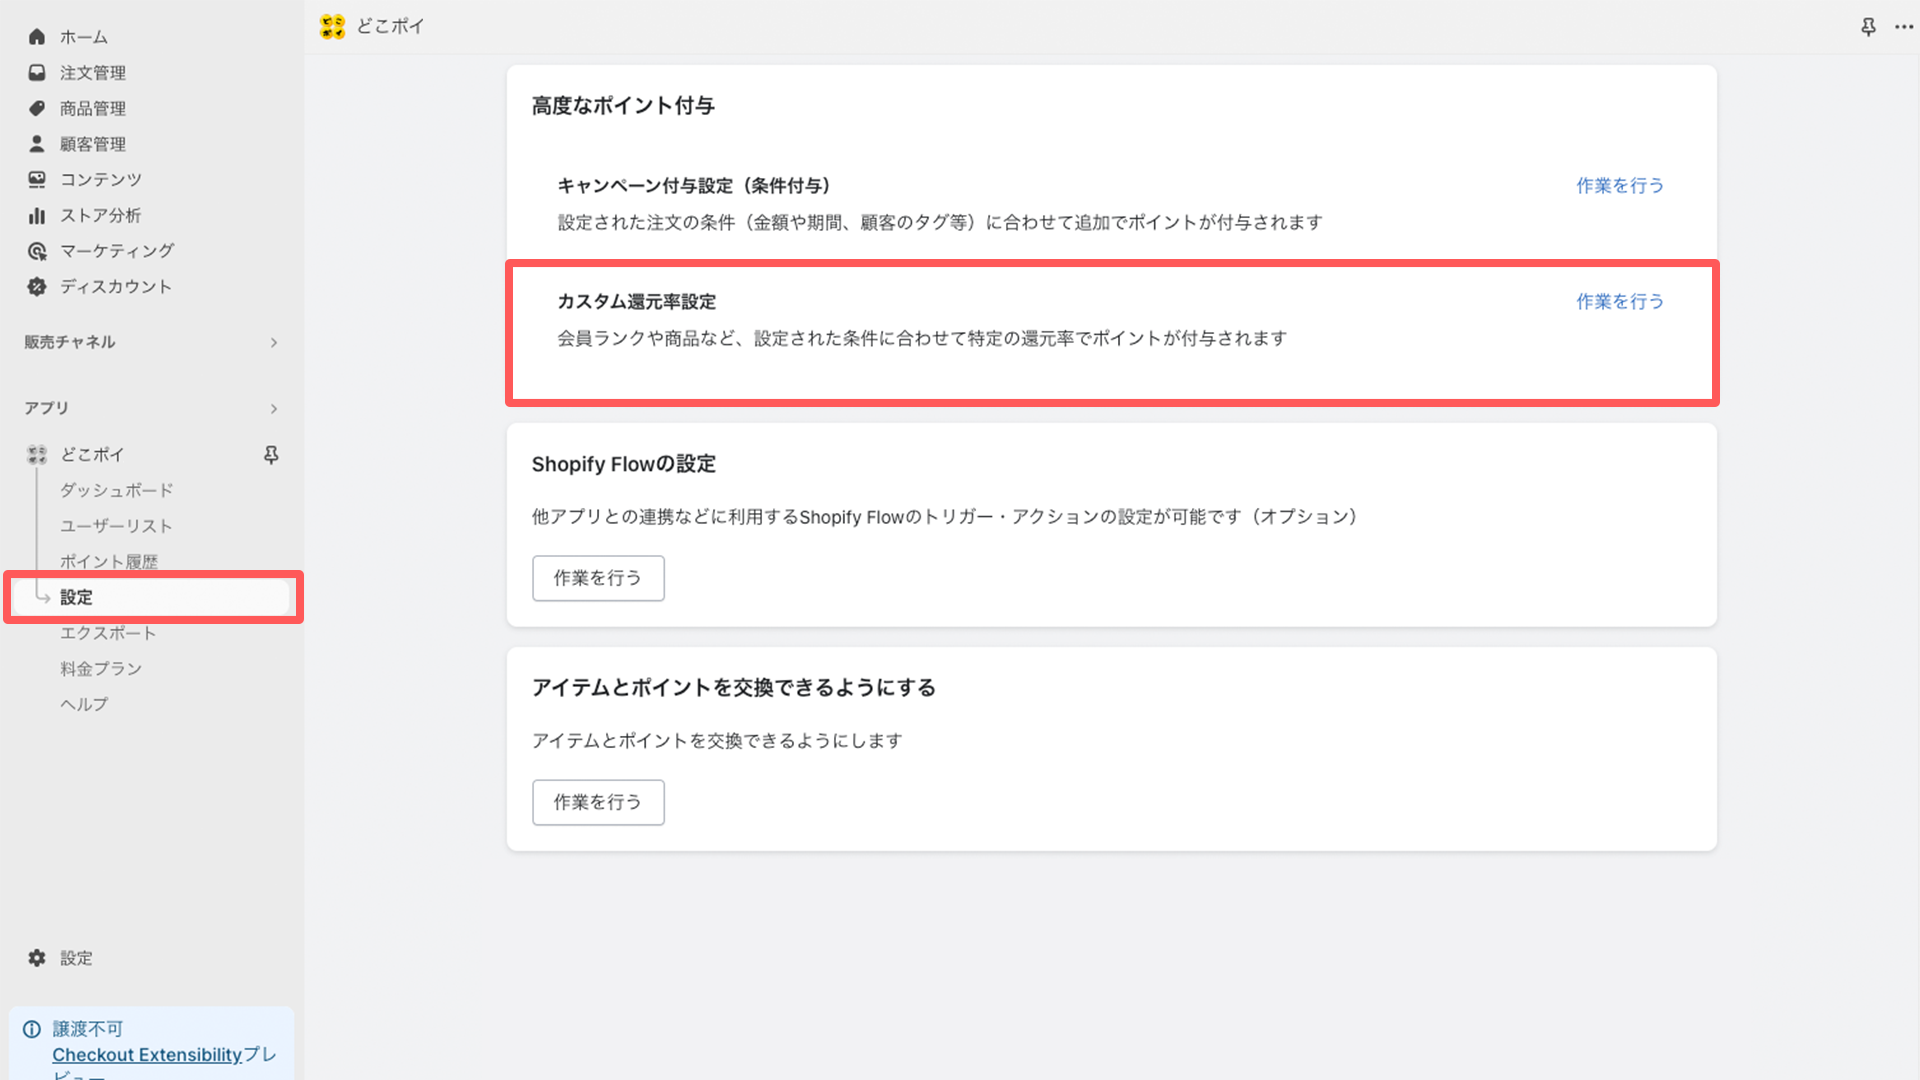1920x1080 pixels.
Task: Click the 販売チャネル section label
Action: [x=70, y=342]
